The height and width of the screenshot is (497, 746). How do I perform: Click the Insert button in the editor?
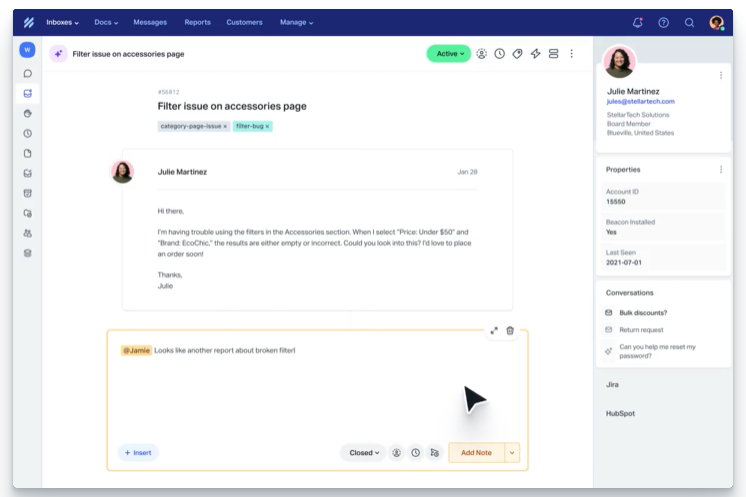tap(138, 453)
